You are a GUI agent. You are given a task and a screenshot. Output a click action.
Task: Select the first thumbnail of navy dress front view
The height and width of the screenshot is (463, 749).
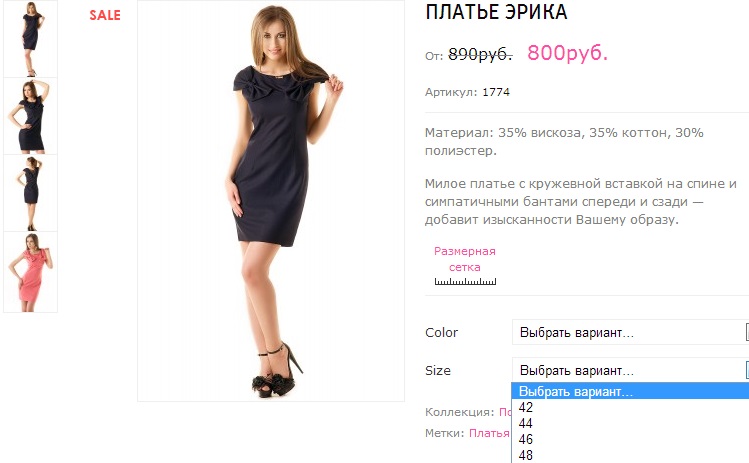[30, 38]
